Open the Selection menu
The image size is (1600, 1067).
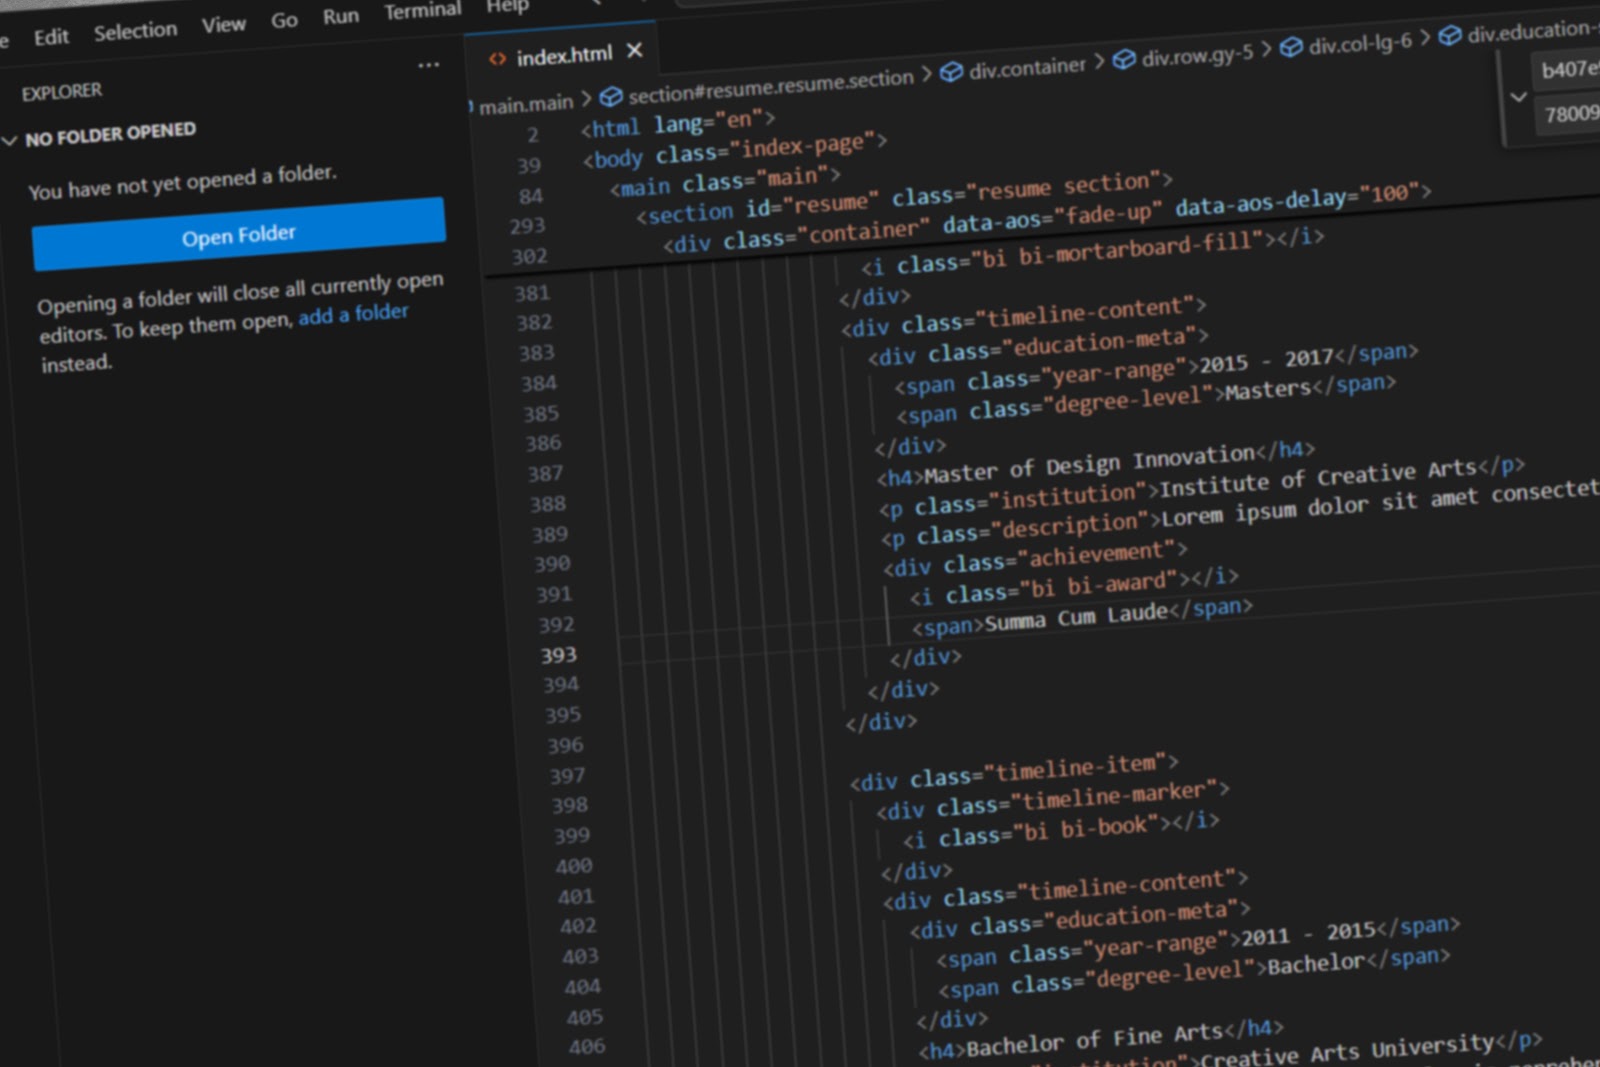(x=135, y=31)
